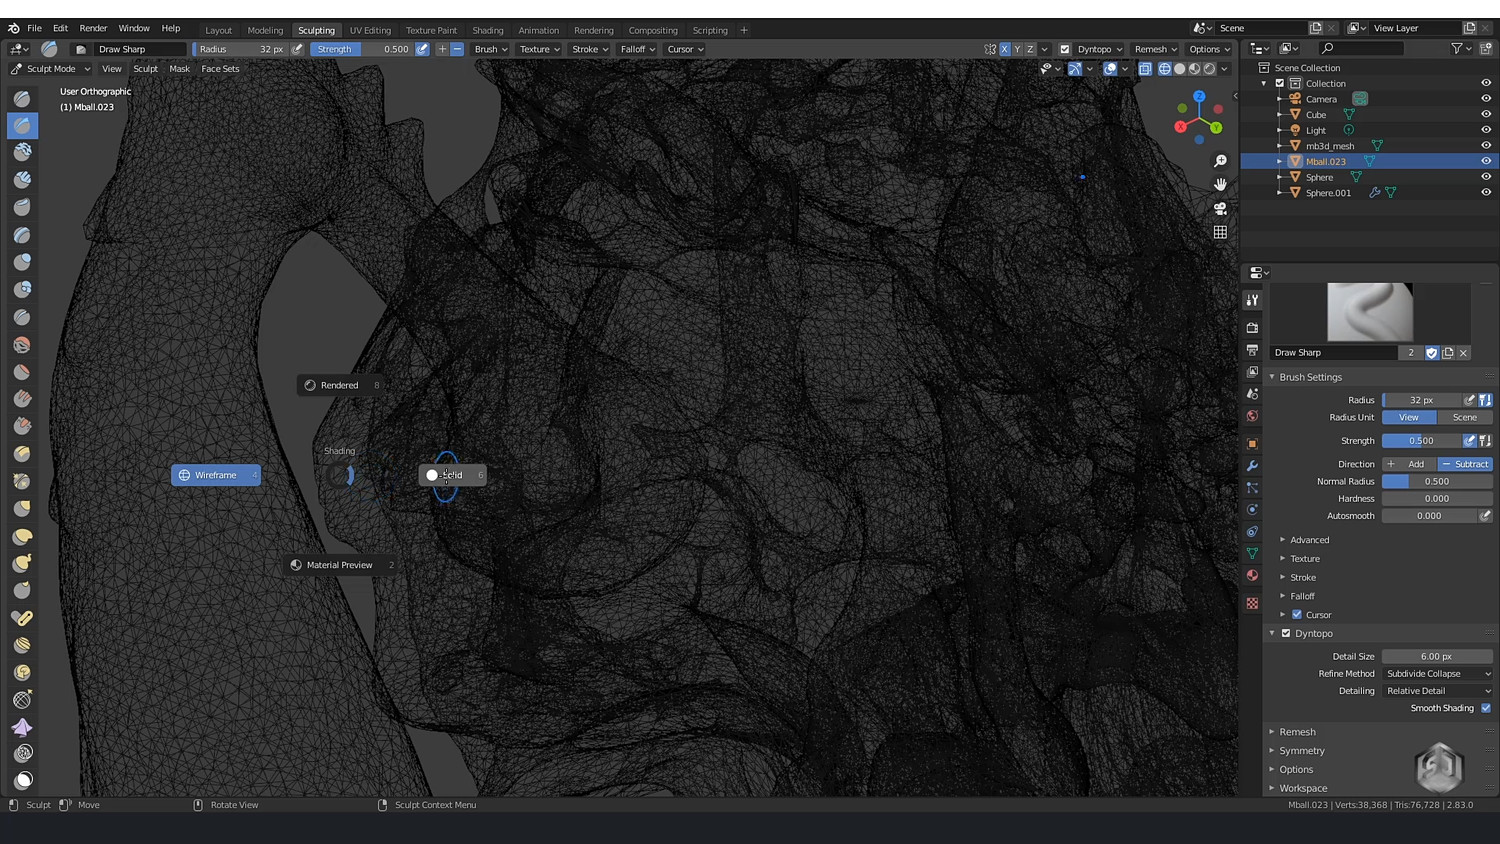Click the Autosmooth slider

(1429, 516)
